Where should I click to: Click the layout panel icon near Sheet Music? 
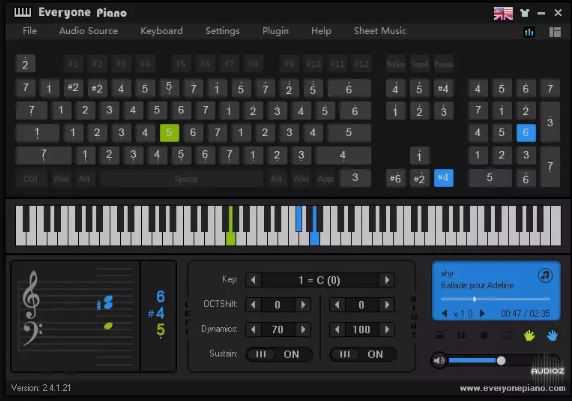coord(555,32)
